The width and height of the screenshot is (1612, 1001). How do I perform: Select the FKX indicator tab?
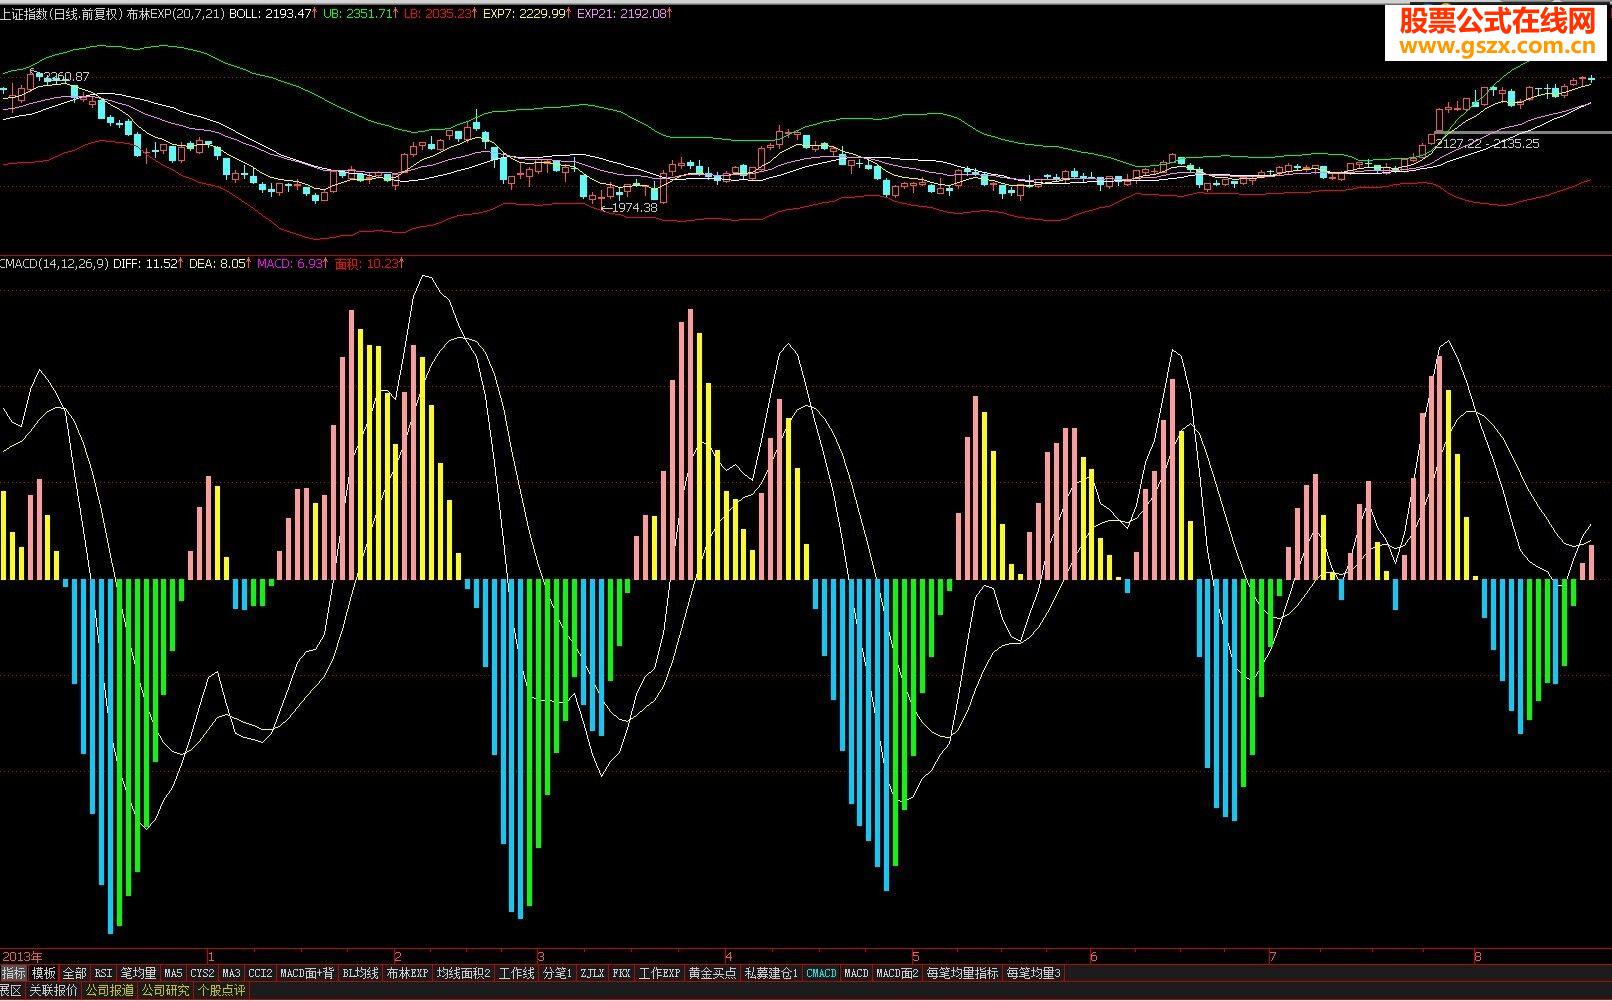(622, 973)
